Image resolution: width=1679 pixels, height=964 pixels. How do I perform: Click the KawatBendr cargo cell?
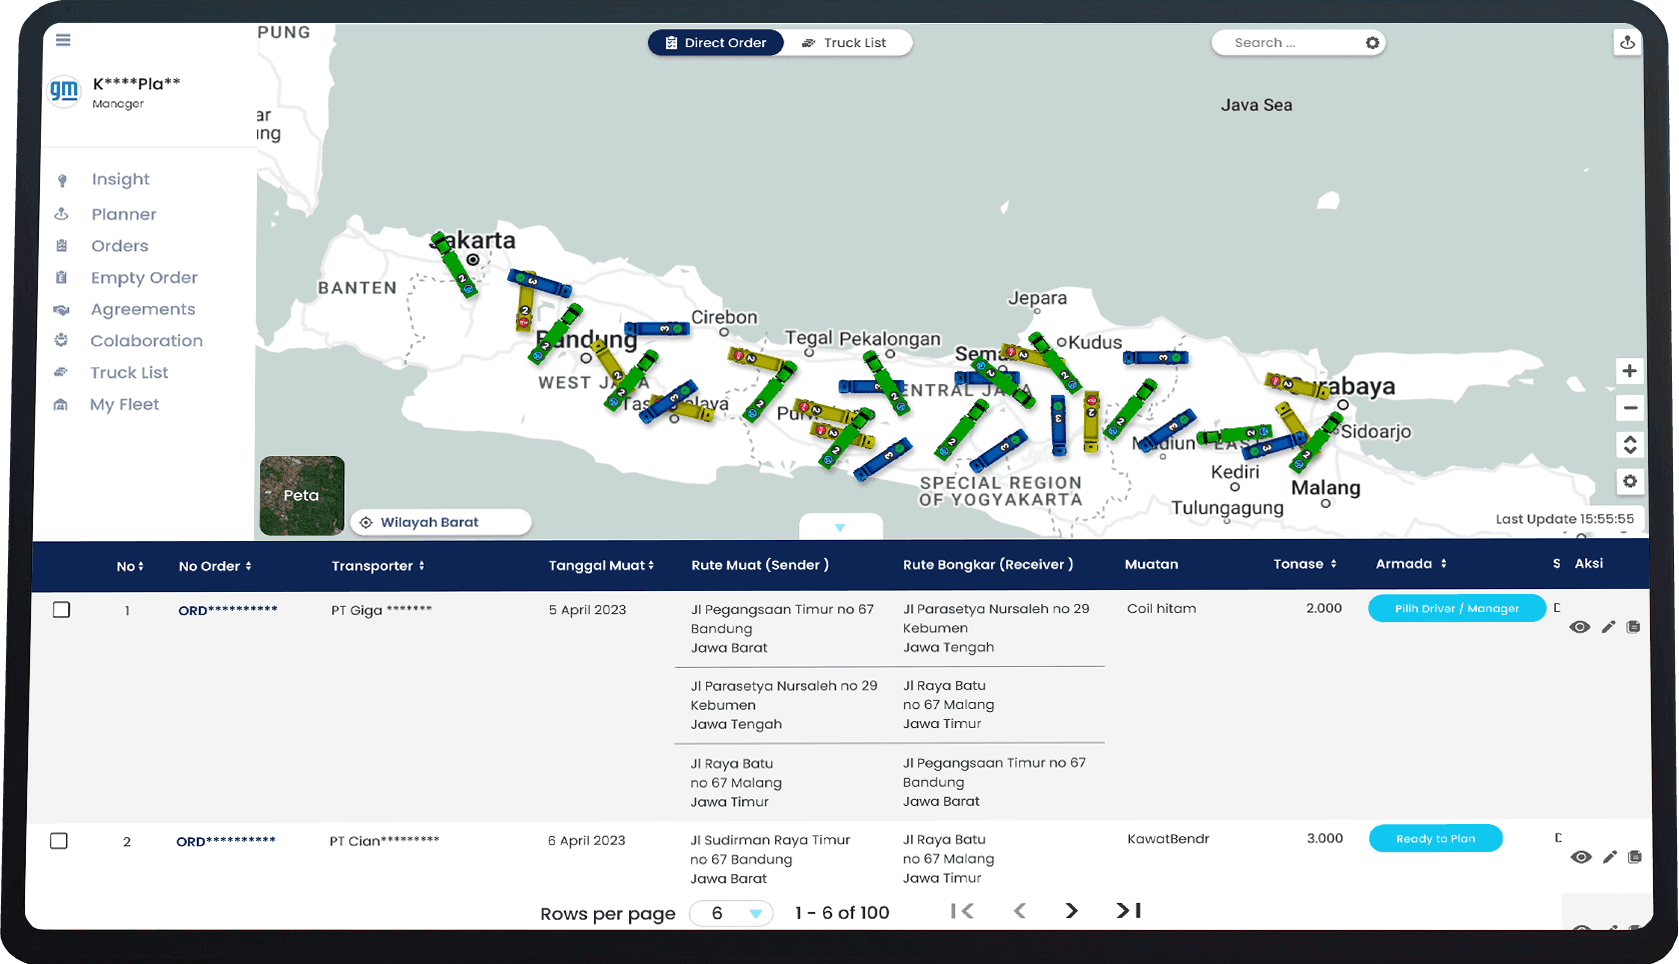[x=1168, y=839]
